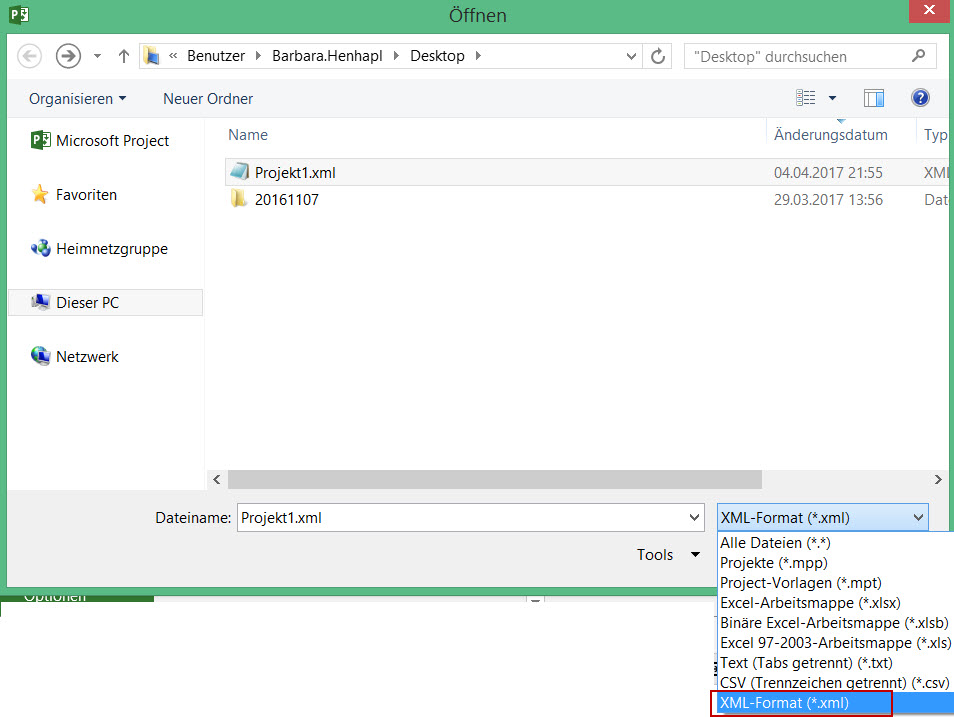
Task: Sort by the Änderungsdatum column header
Action: (830, 135)
